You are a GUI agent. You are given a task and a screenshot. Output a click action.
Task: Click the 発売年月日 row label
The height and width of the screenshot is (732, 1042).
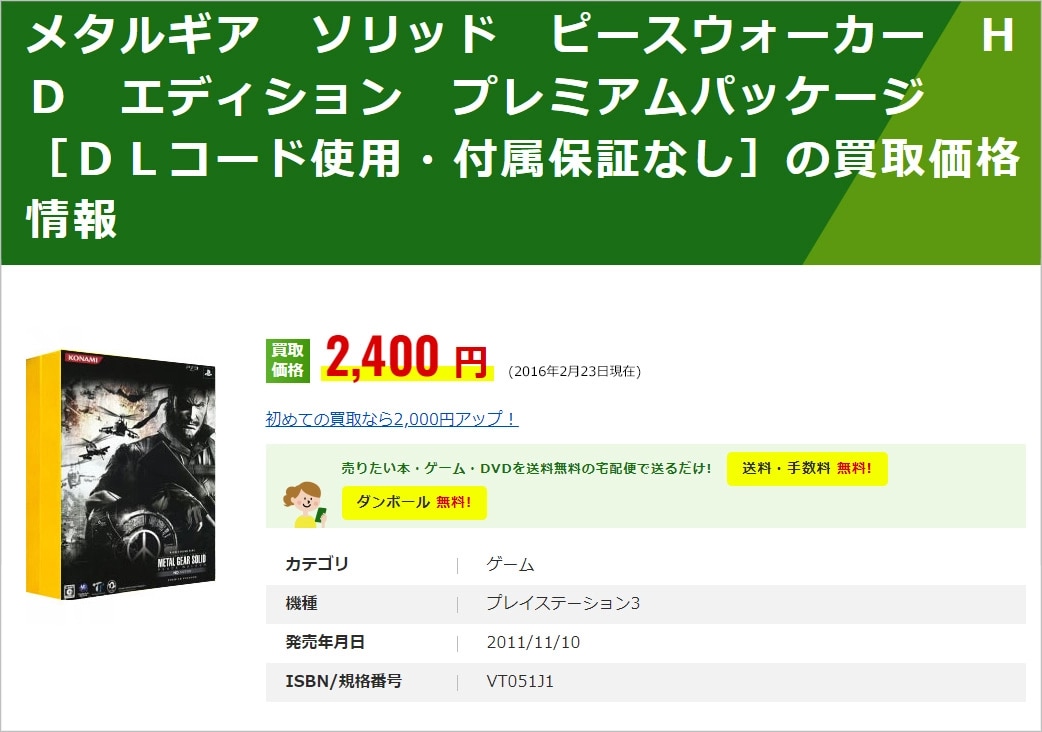325,642
